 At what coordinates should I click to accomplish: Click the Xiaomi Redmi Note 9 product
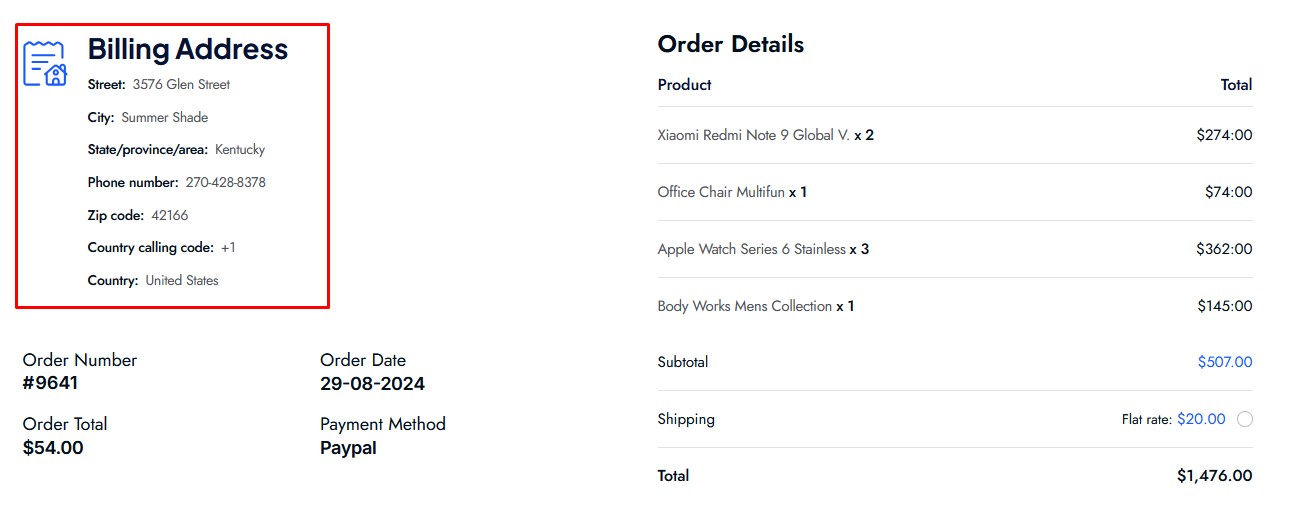coord(753,135)
